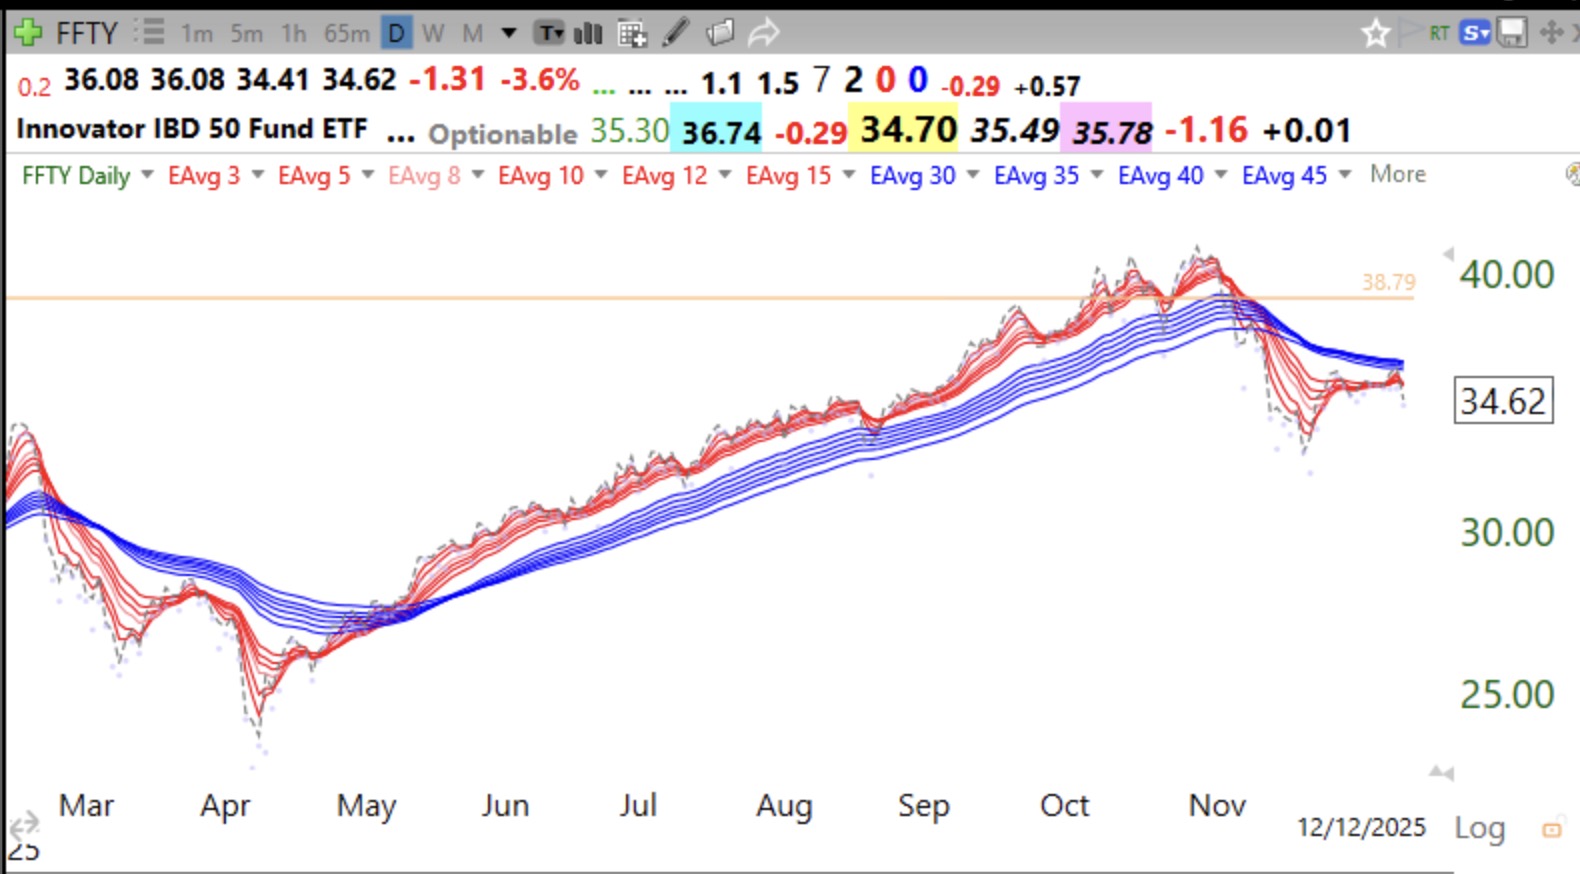
Task: Click the add indicator grid-plus icon
Action: click(x=632, y=33)
